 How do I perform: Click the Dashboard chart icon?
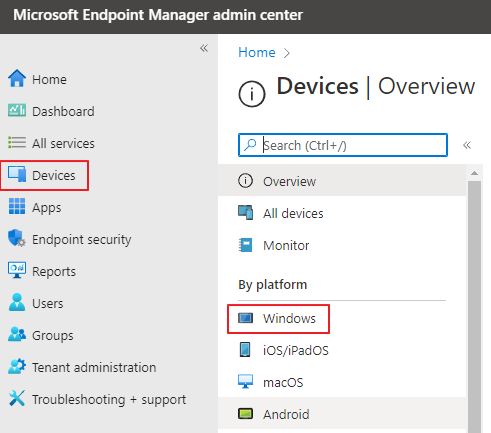17,110
